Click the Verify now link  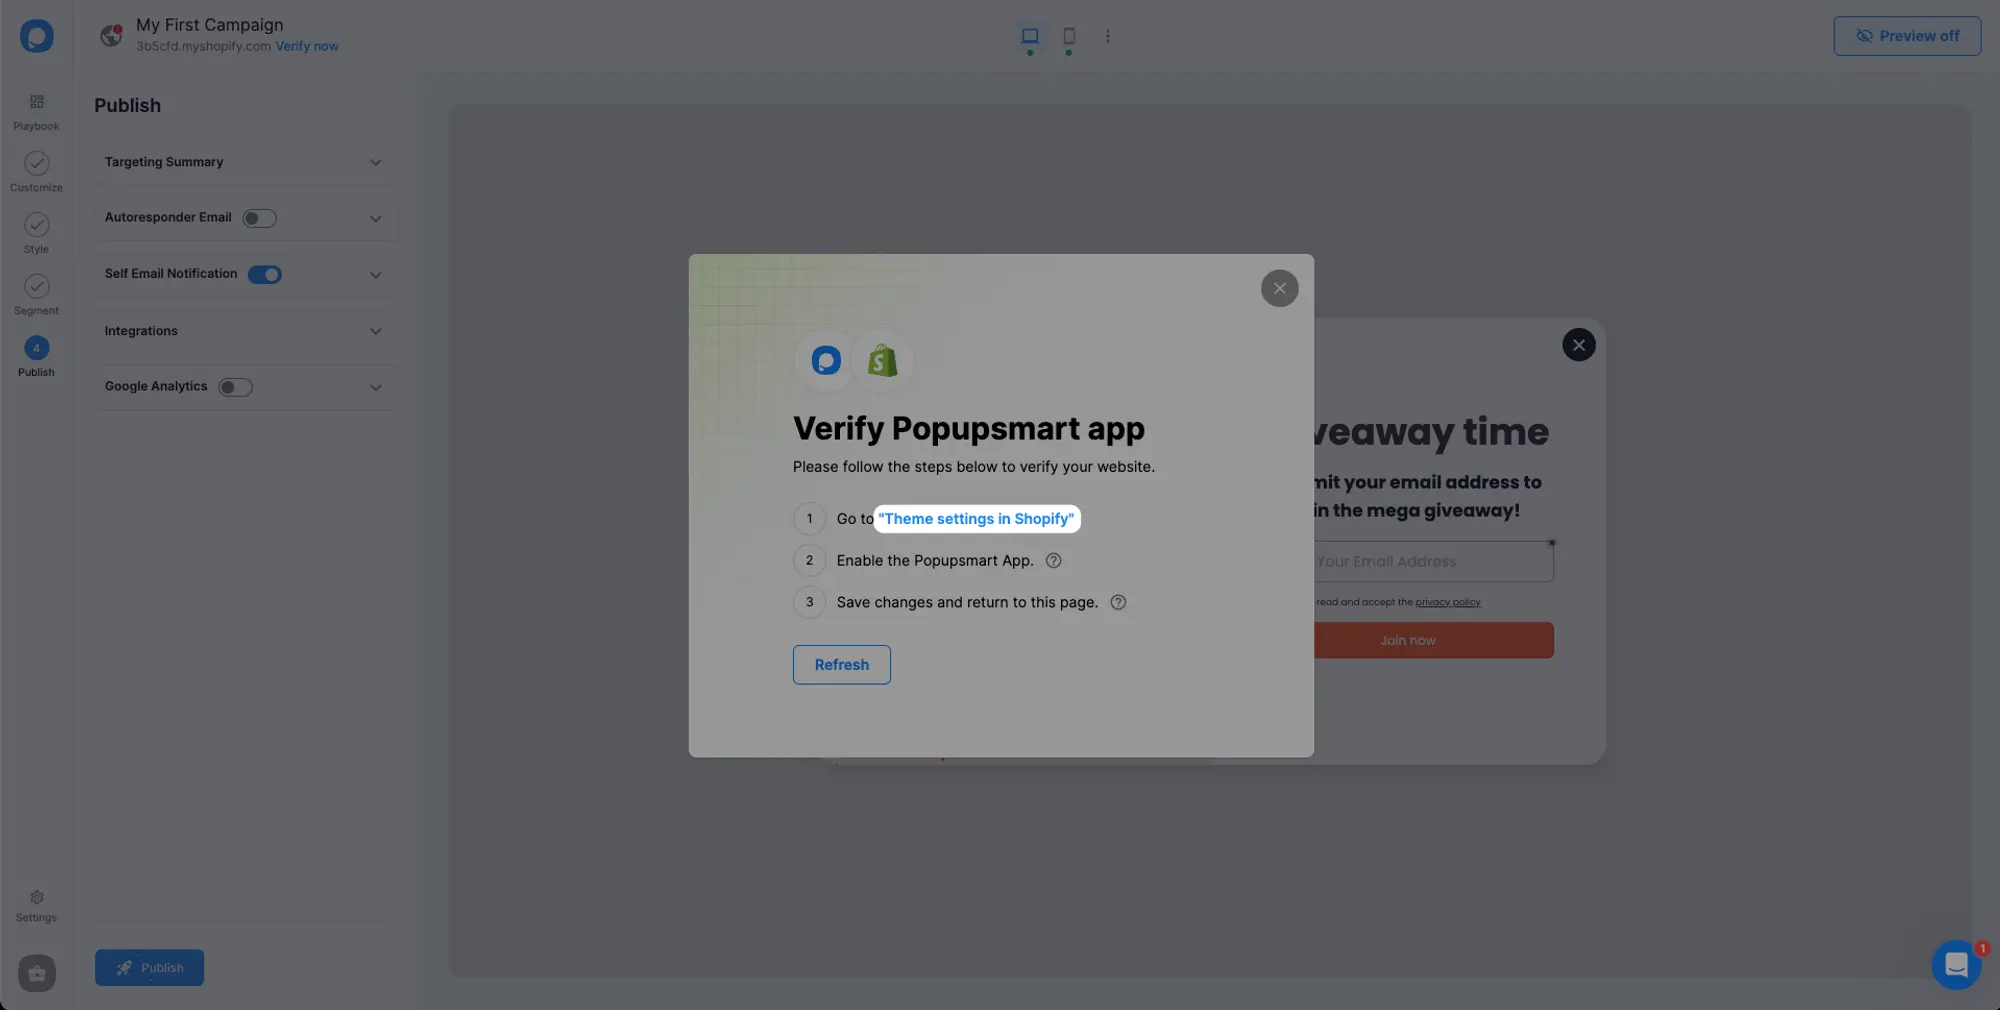coord(307,46)
